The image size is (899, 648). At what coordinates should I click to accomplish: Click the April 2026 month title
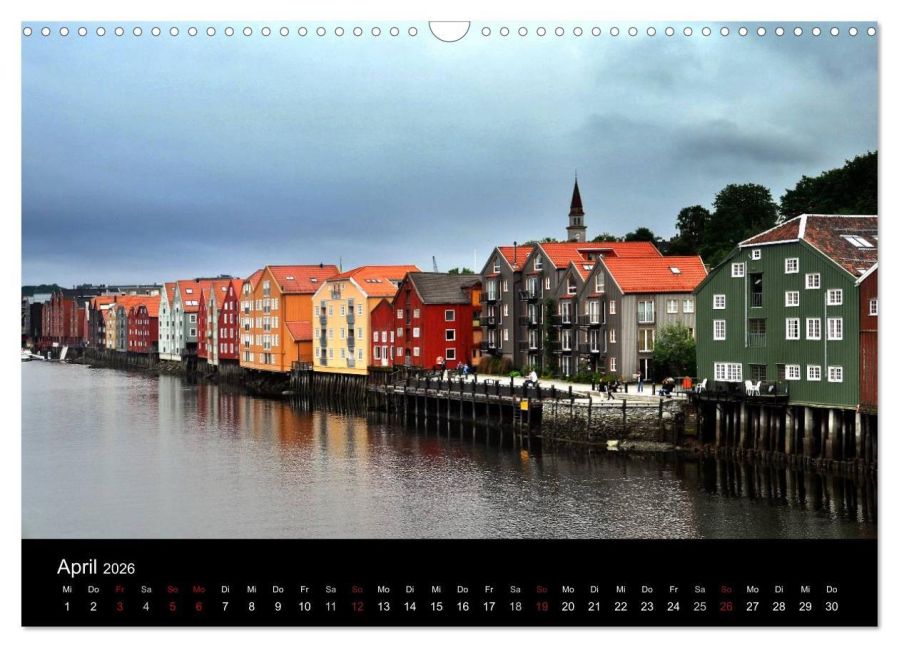96,567
